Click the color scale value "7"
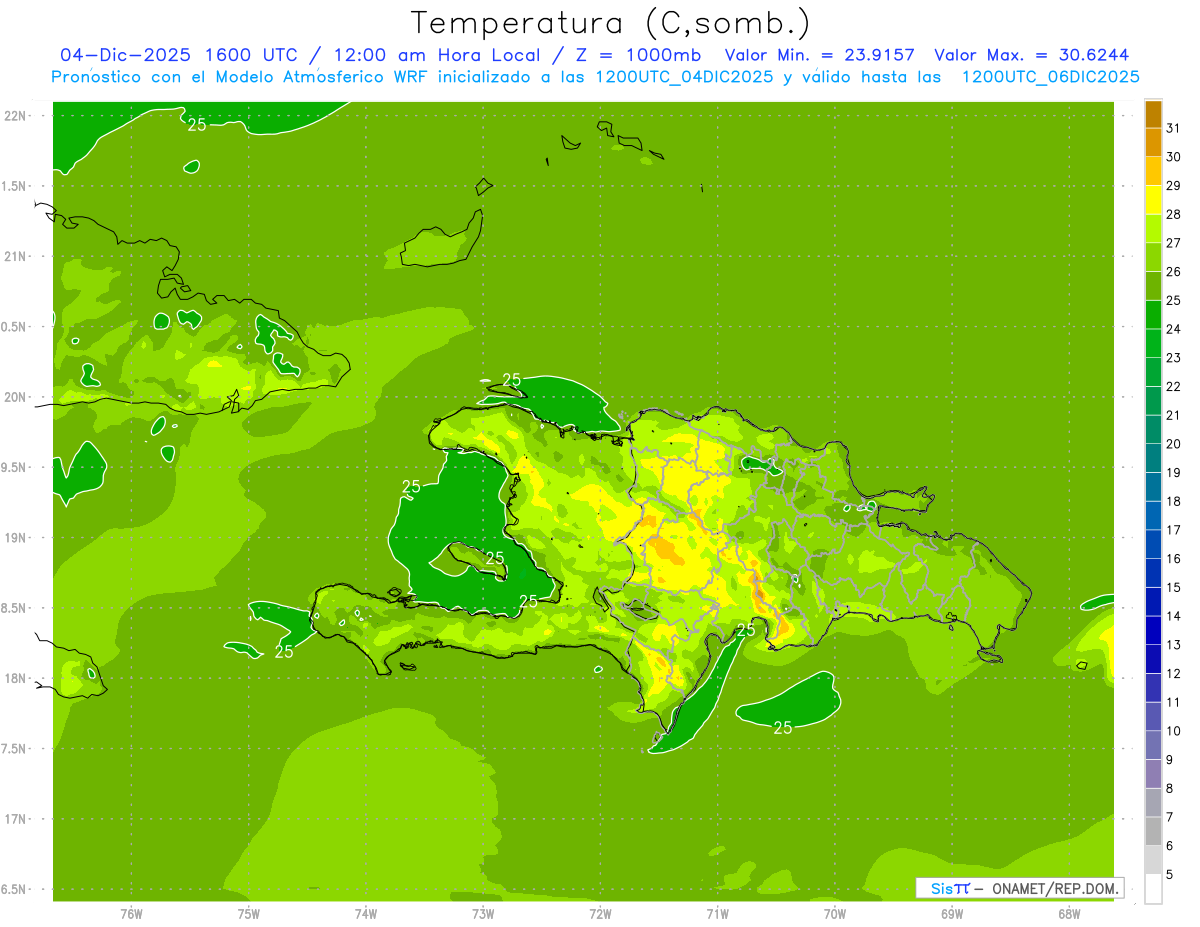This screenshot has width=1200, height=927. [1170, 817]
